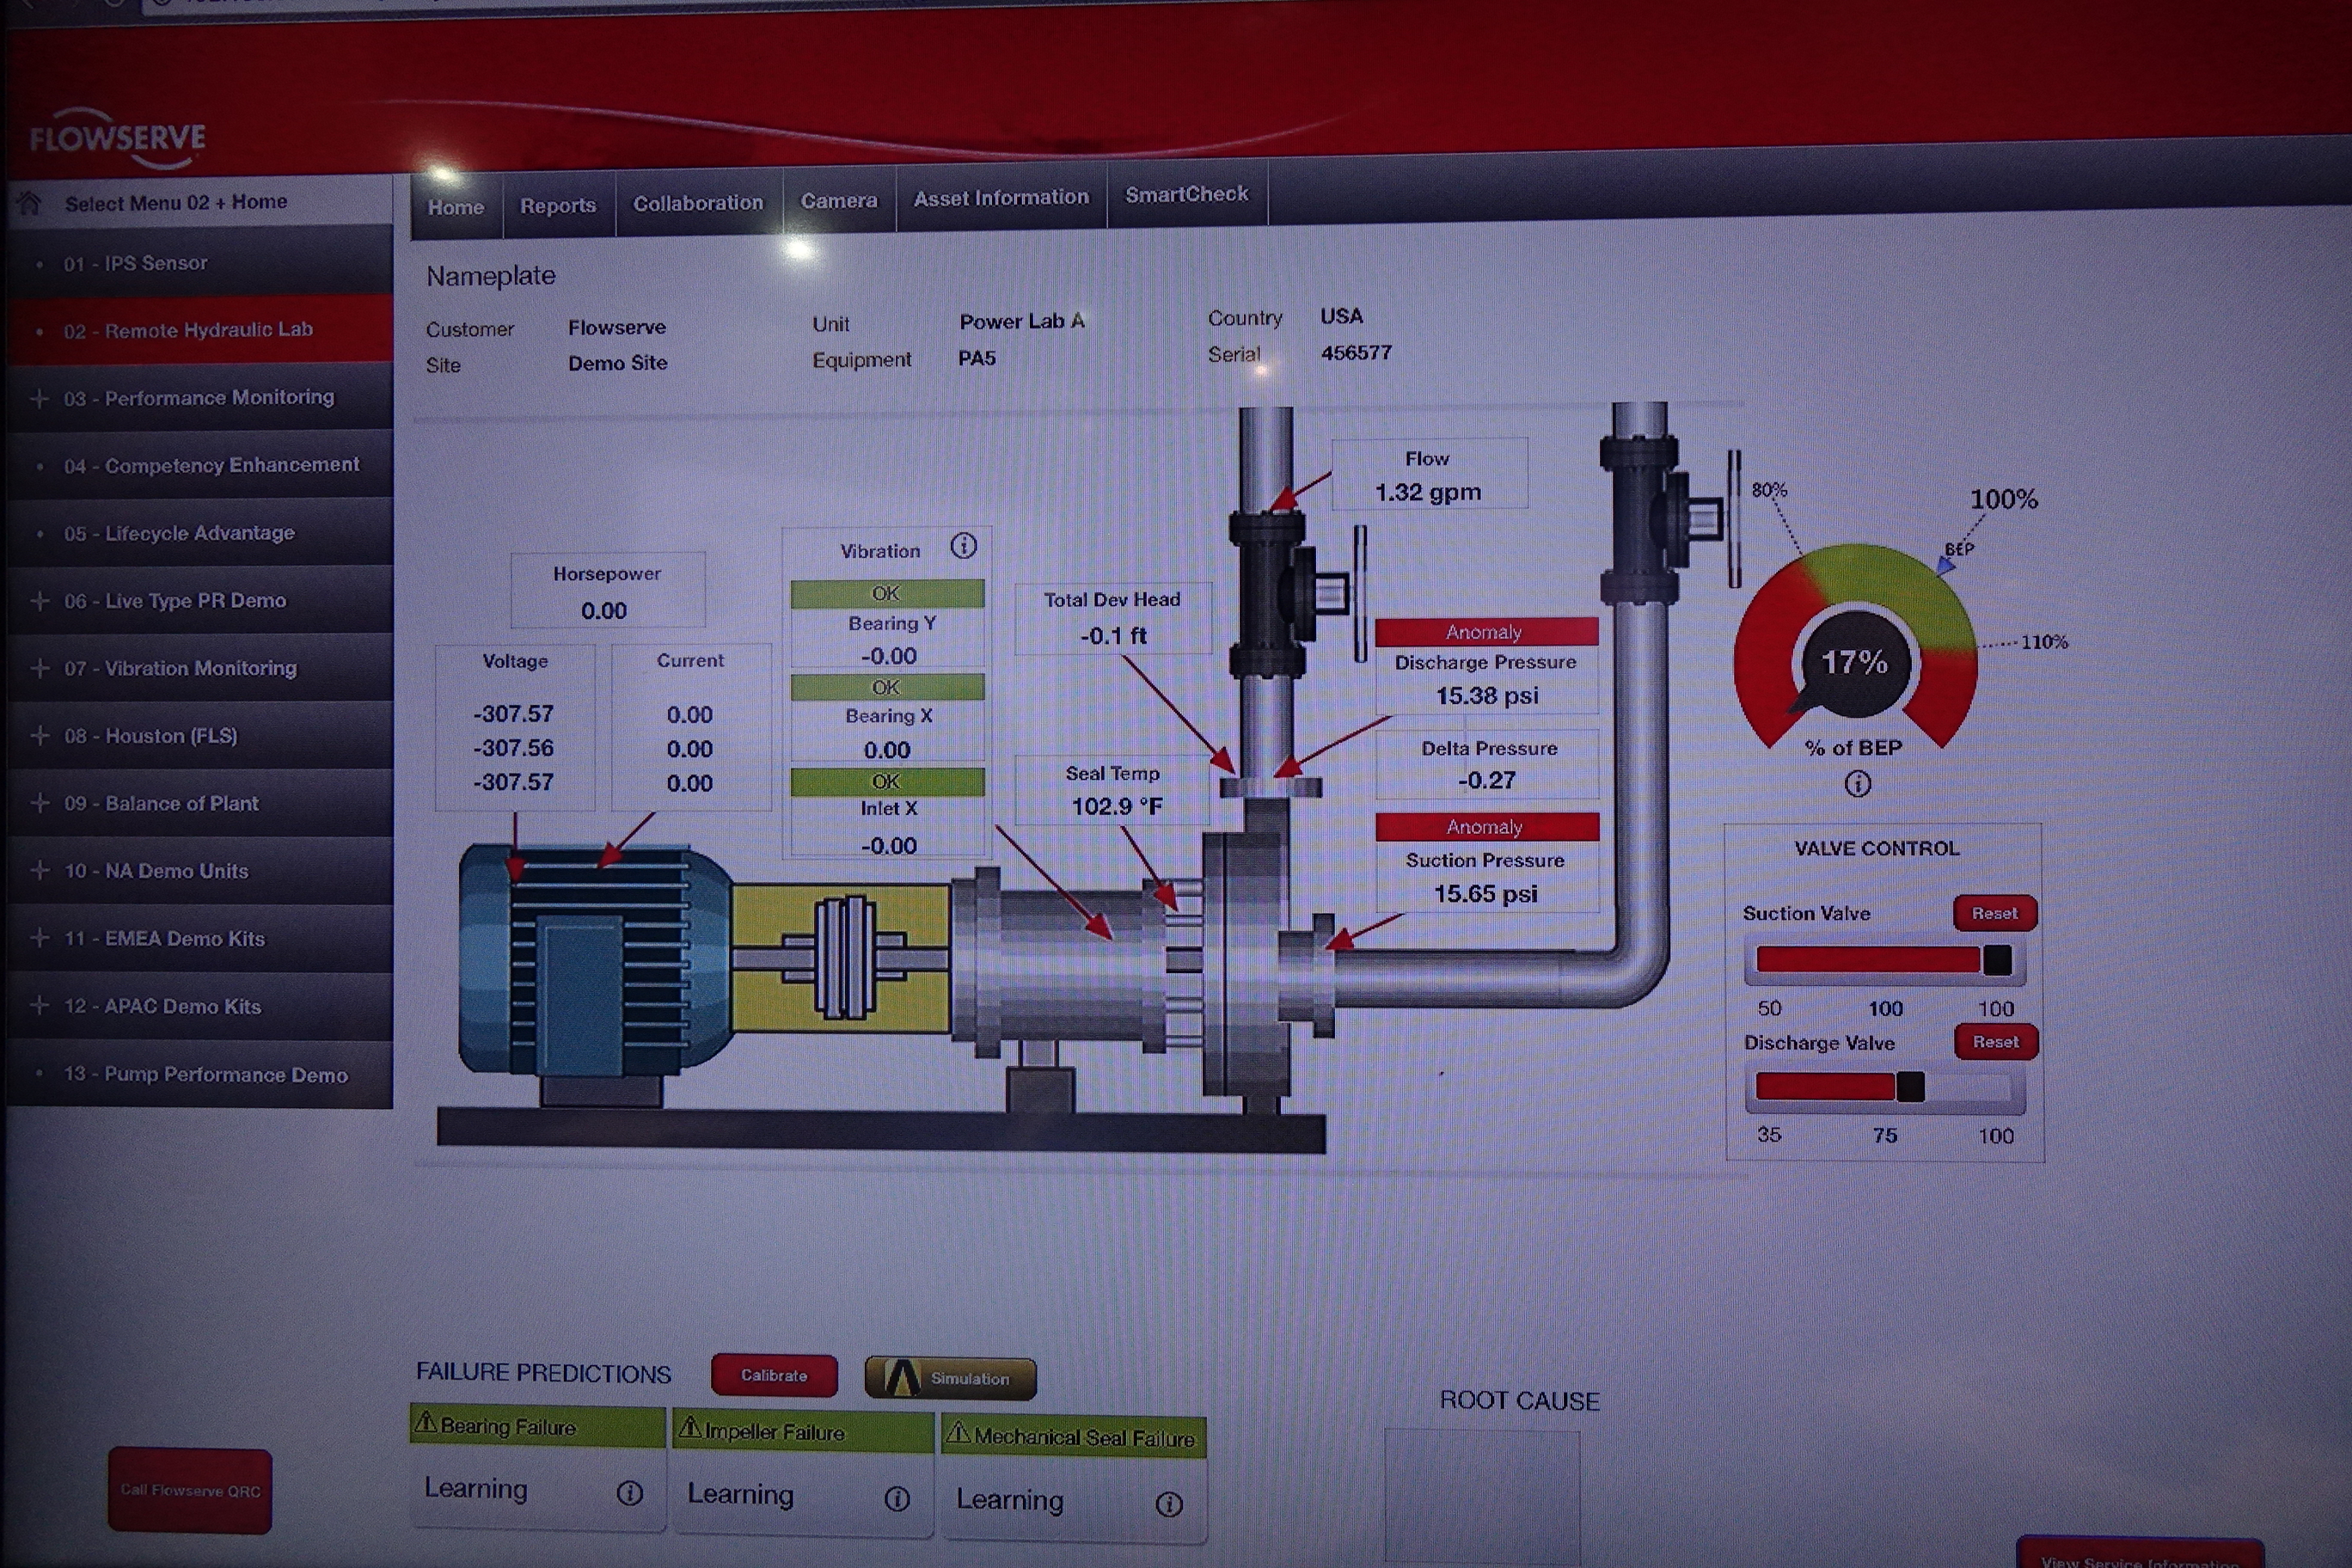Screen dimensions: 2352x1568
Task: Click the Horsepower 0.00 reading
Action: click(x=604, y=611)
